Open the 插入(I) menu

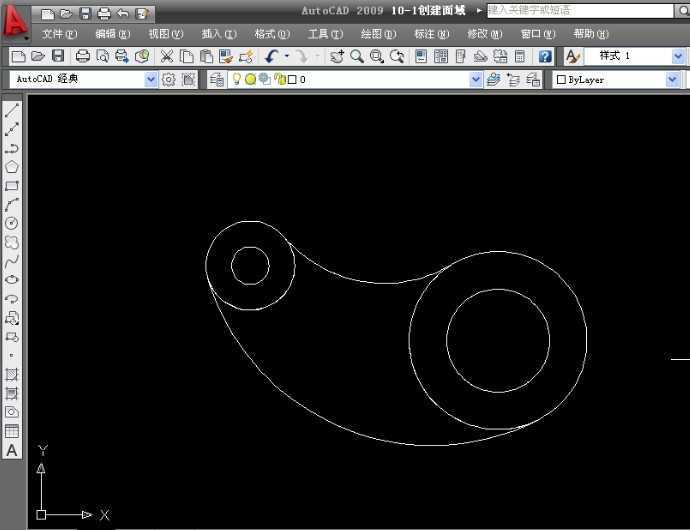point(219,34)
